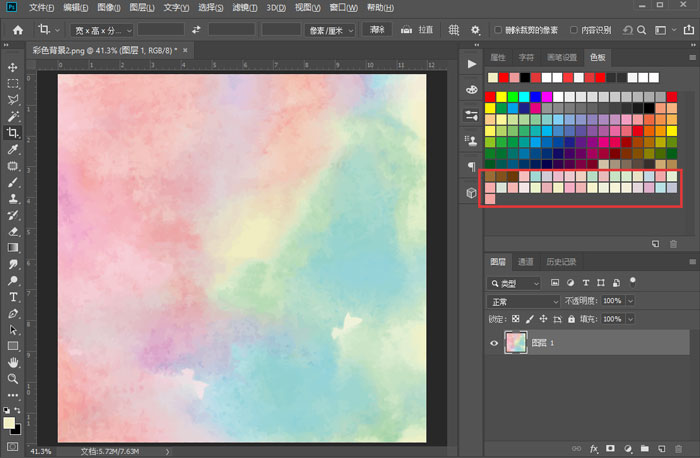Toggle Quick Mask mode
The width and height of the screenshot is (700, 458).
tap(12, 447)
